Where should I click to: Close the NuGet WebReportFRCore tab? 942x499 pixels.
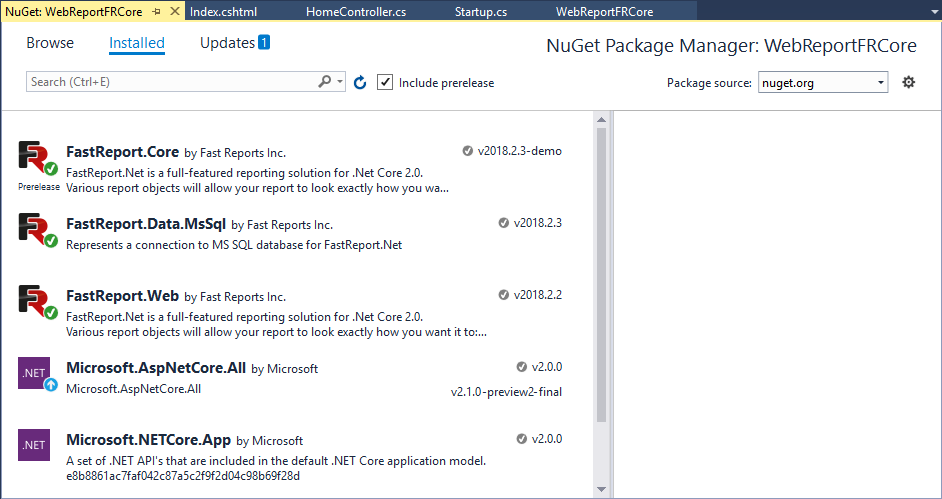coord(175,11)
